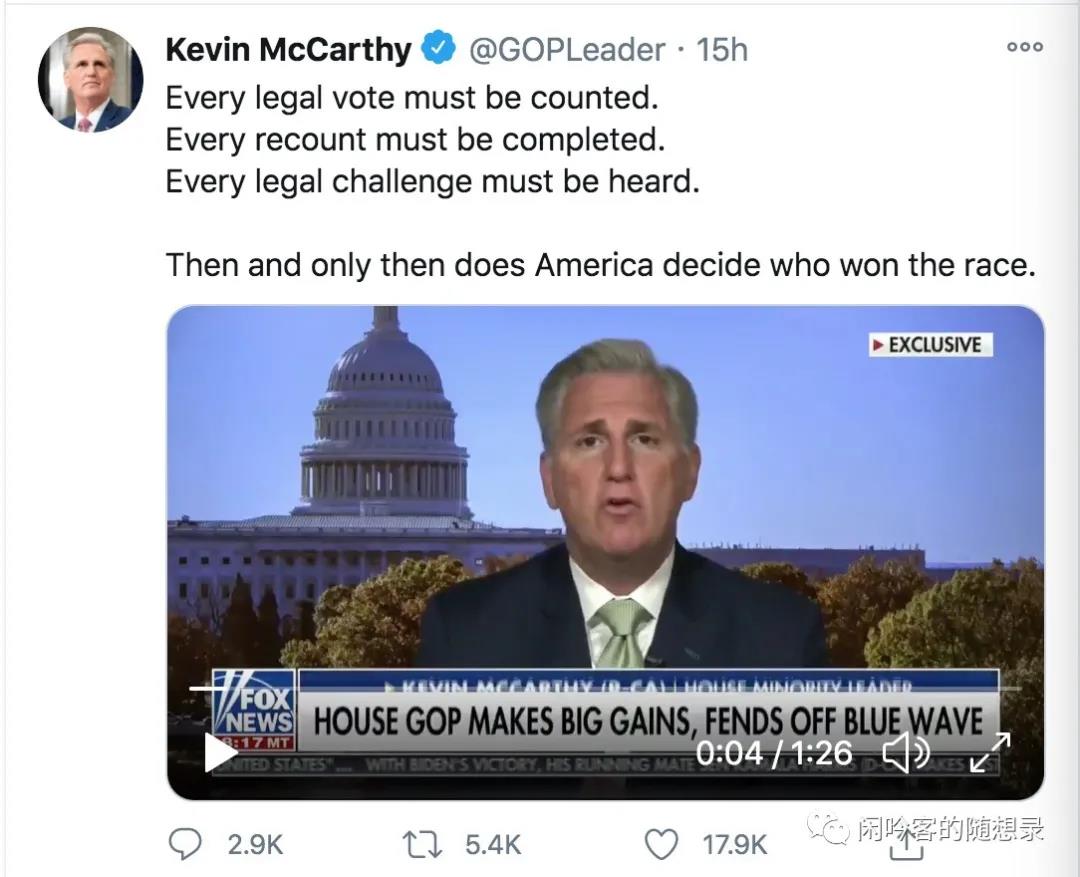Open Kevin McCarthy's profile picture
This screenshot has height=877, width=1080.
pyautogui.click(x=90, y=79)
